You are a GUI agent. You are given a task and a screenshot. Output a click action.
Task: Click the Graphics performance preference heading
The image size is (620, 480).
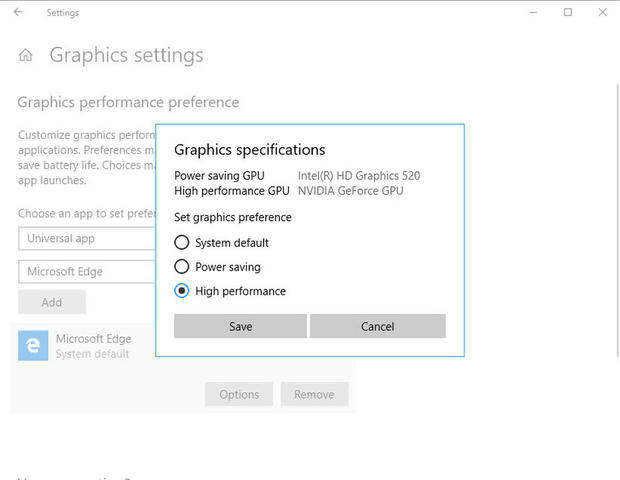click(128, 102)
